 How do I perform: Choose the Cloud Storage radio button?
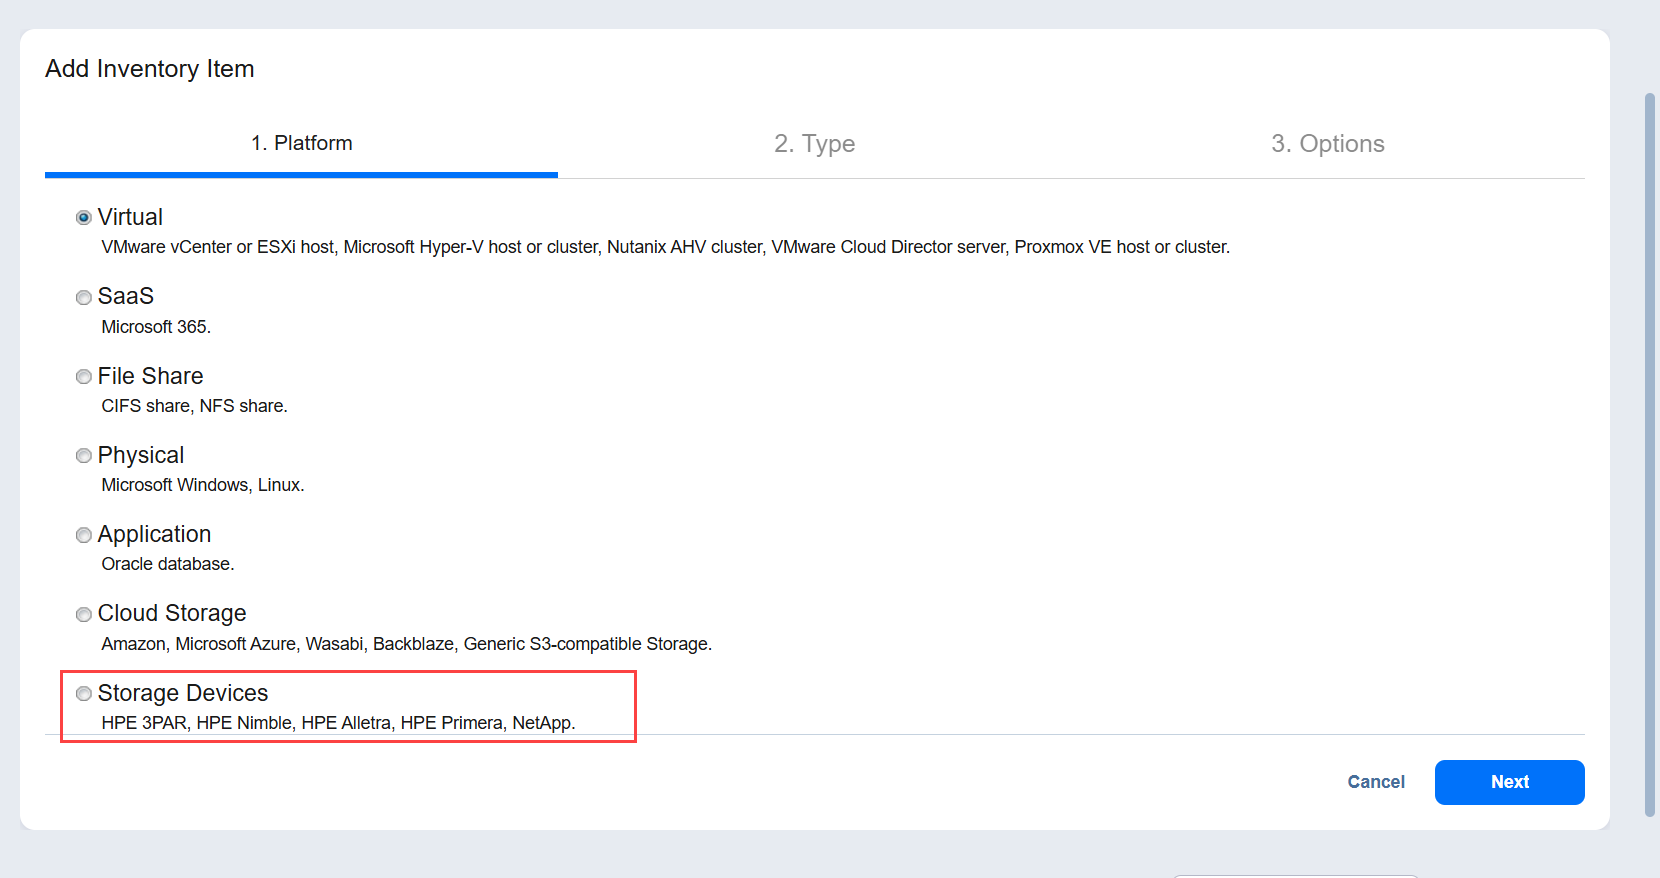tap(84, 614)
